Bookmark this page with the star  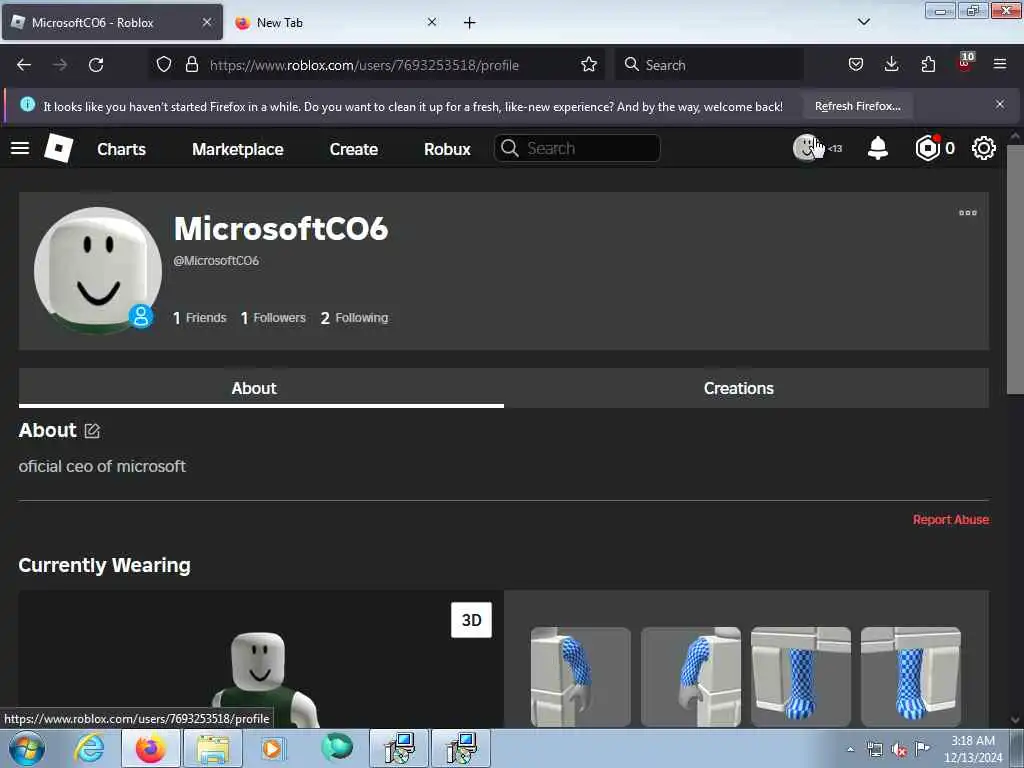(588, 64)
